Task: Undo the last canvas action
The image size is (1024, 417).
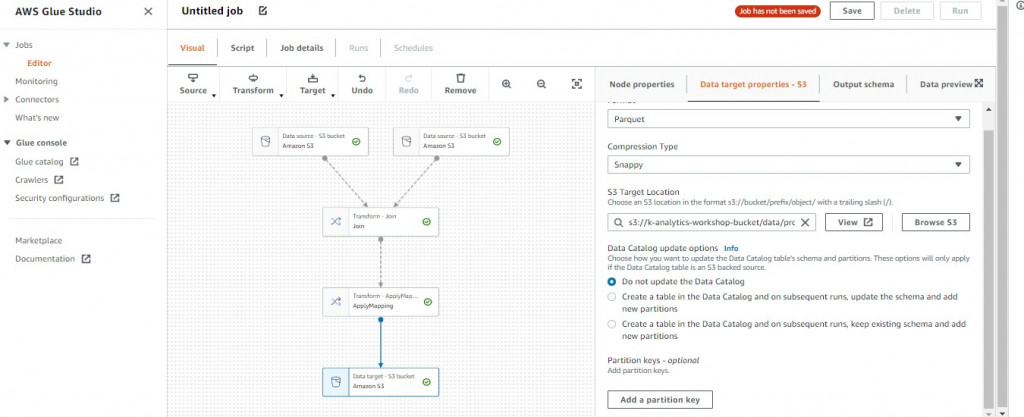Action: click(x=362, y=85)
